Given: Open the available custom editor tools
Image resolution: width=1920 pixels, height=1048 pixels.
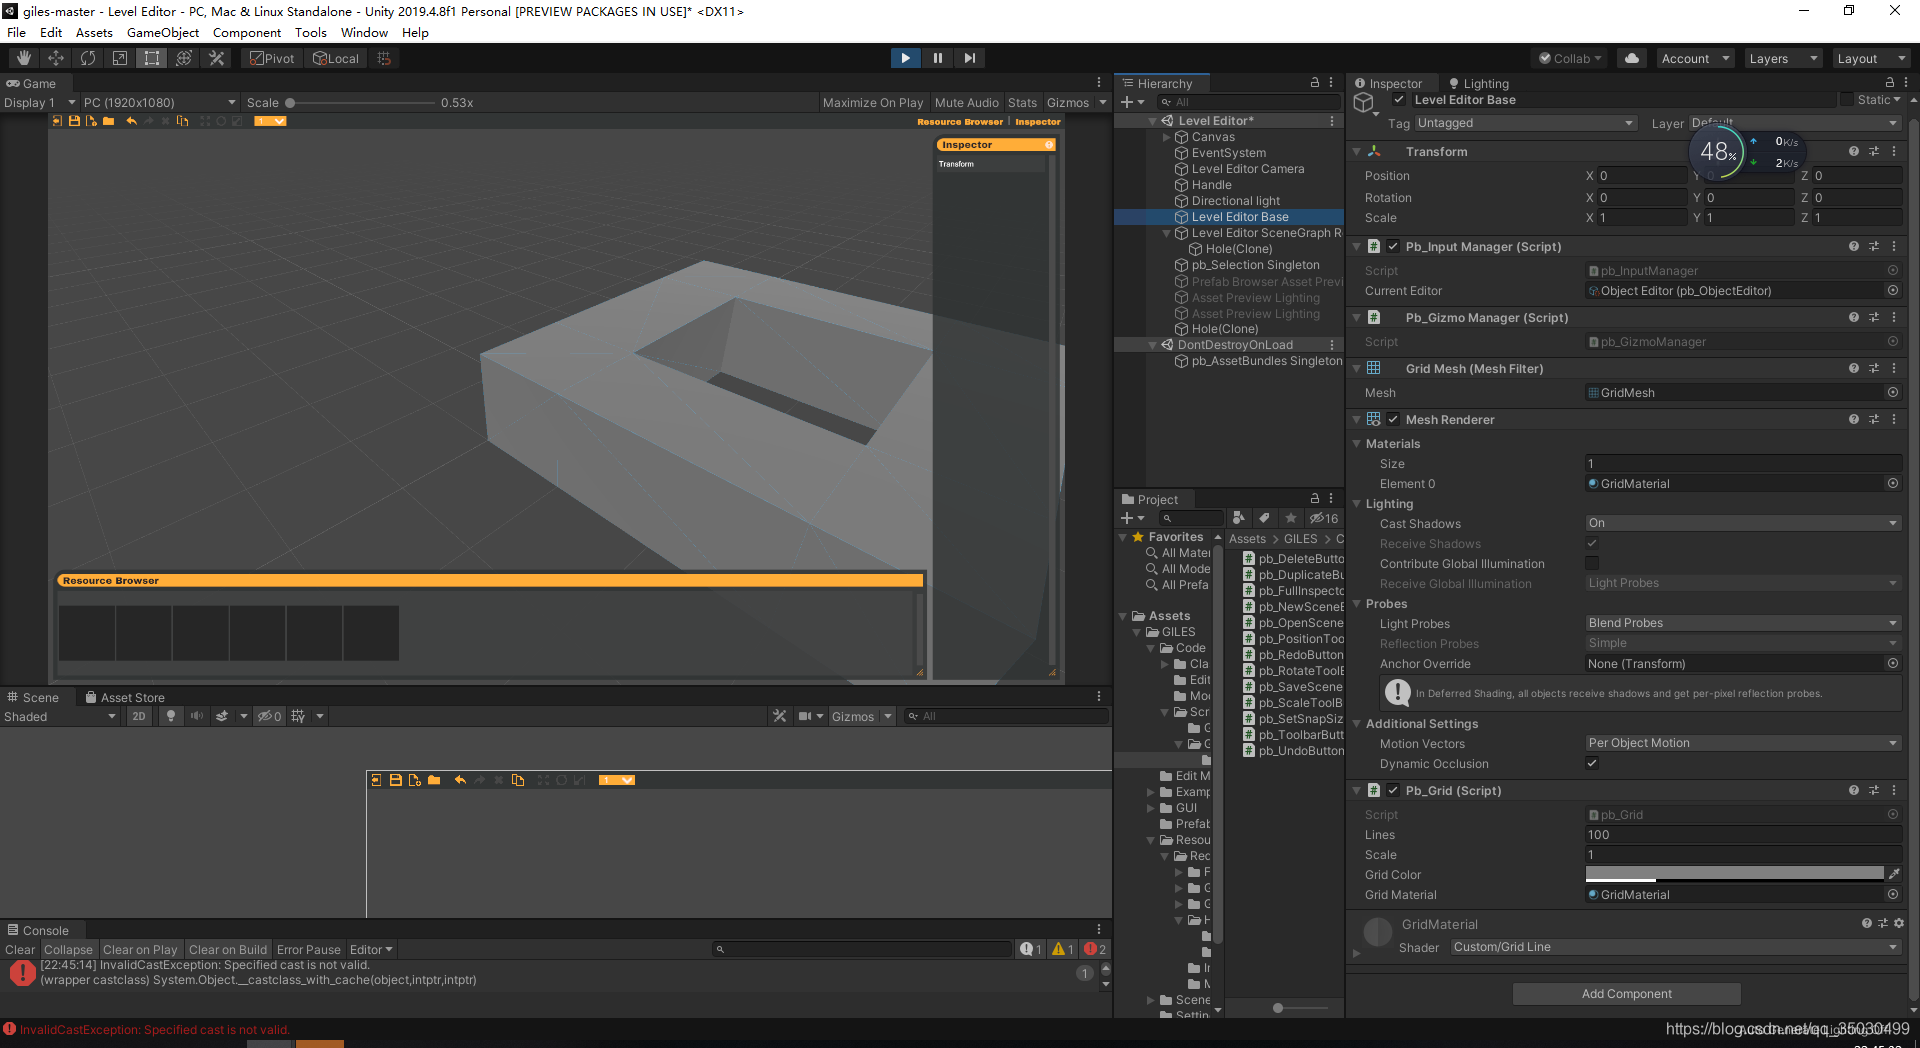Looking at the screenshot, I should (x=216, y=57).
